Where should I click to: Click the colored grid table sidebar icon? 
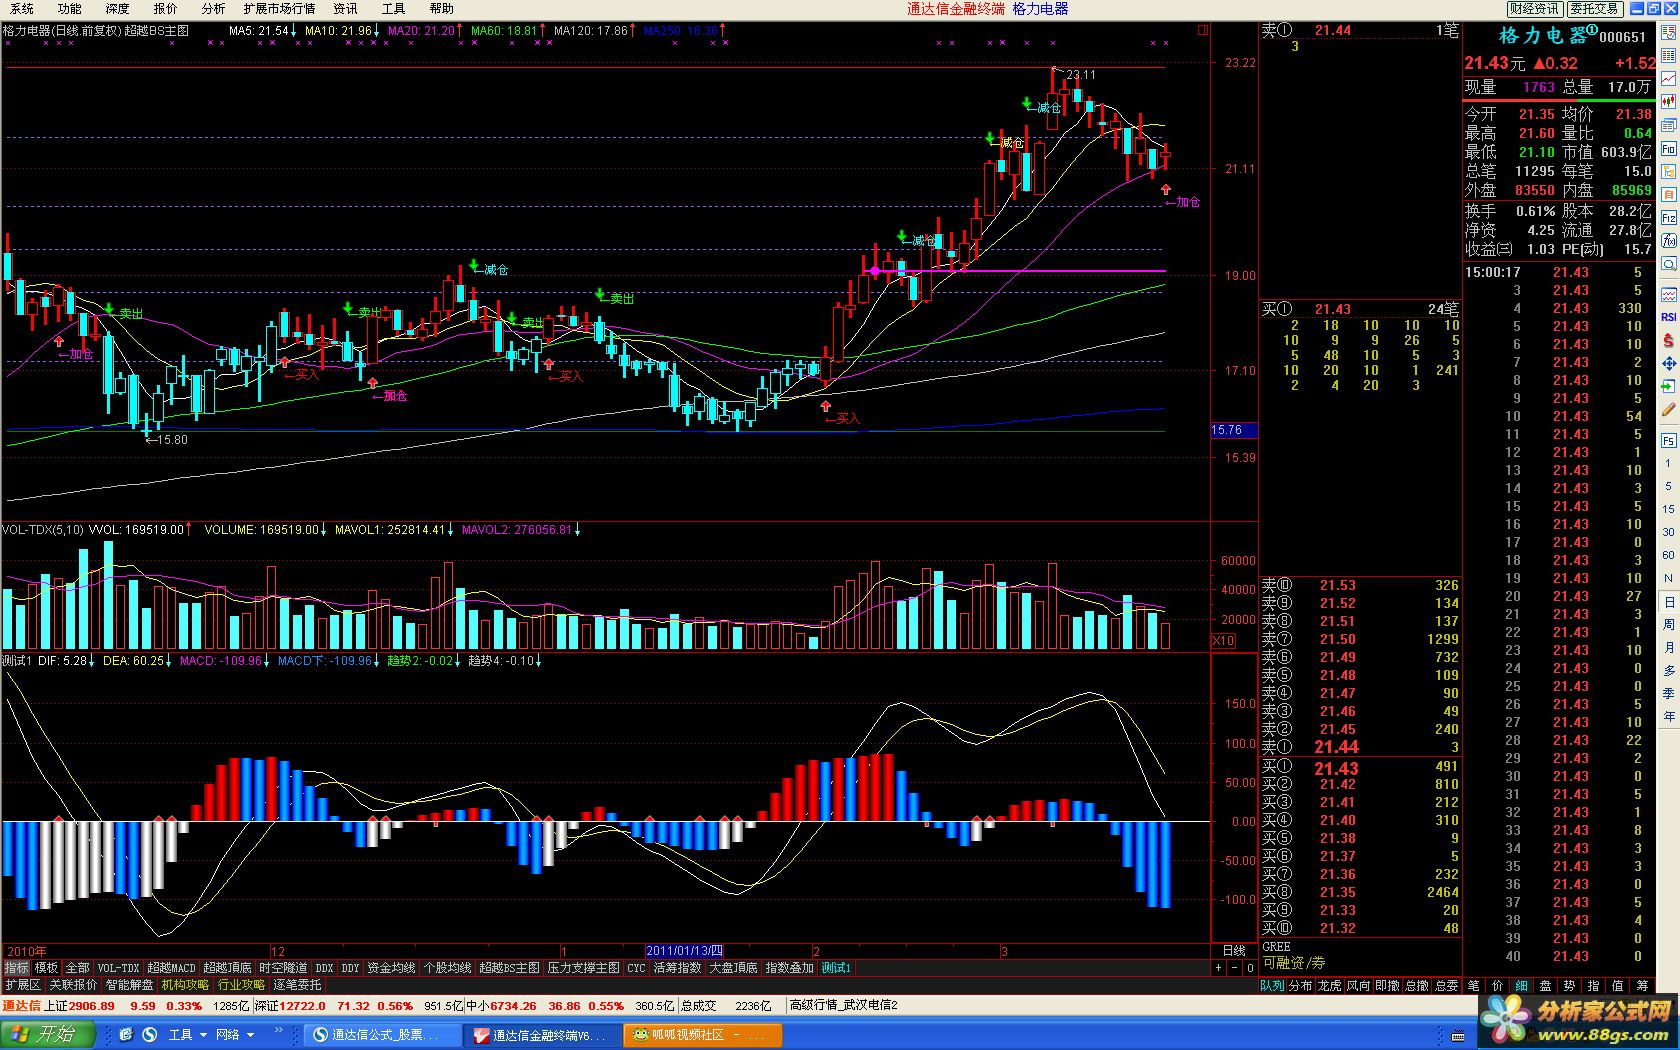pyautogui.click(x=1668, y=55)
